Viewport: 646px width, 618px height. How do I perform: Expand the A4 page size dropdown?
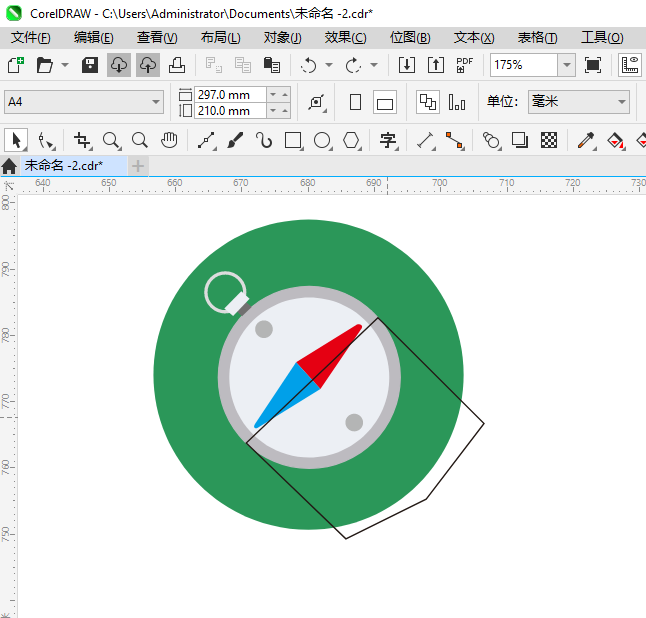point(156,102)
